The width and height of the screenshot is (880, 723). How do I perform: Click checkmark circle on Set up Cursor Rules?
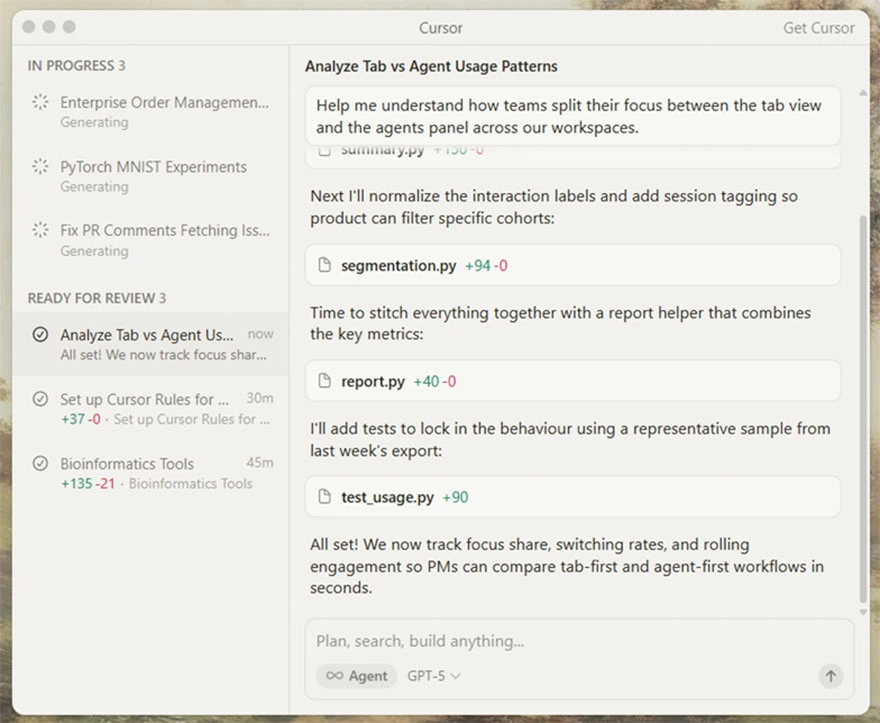click(x=40, y=399)
